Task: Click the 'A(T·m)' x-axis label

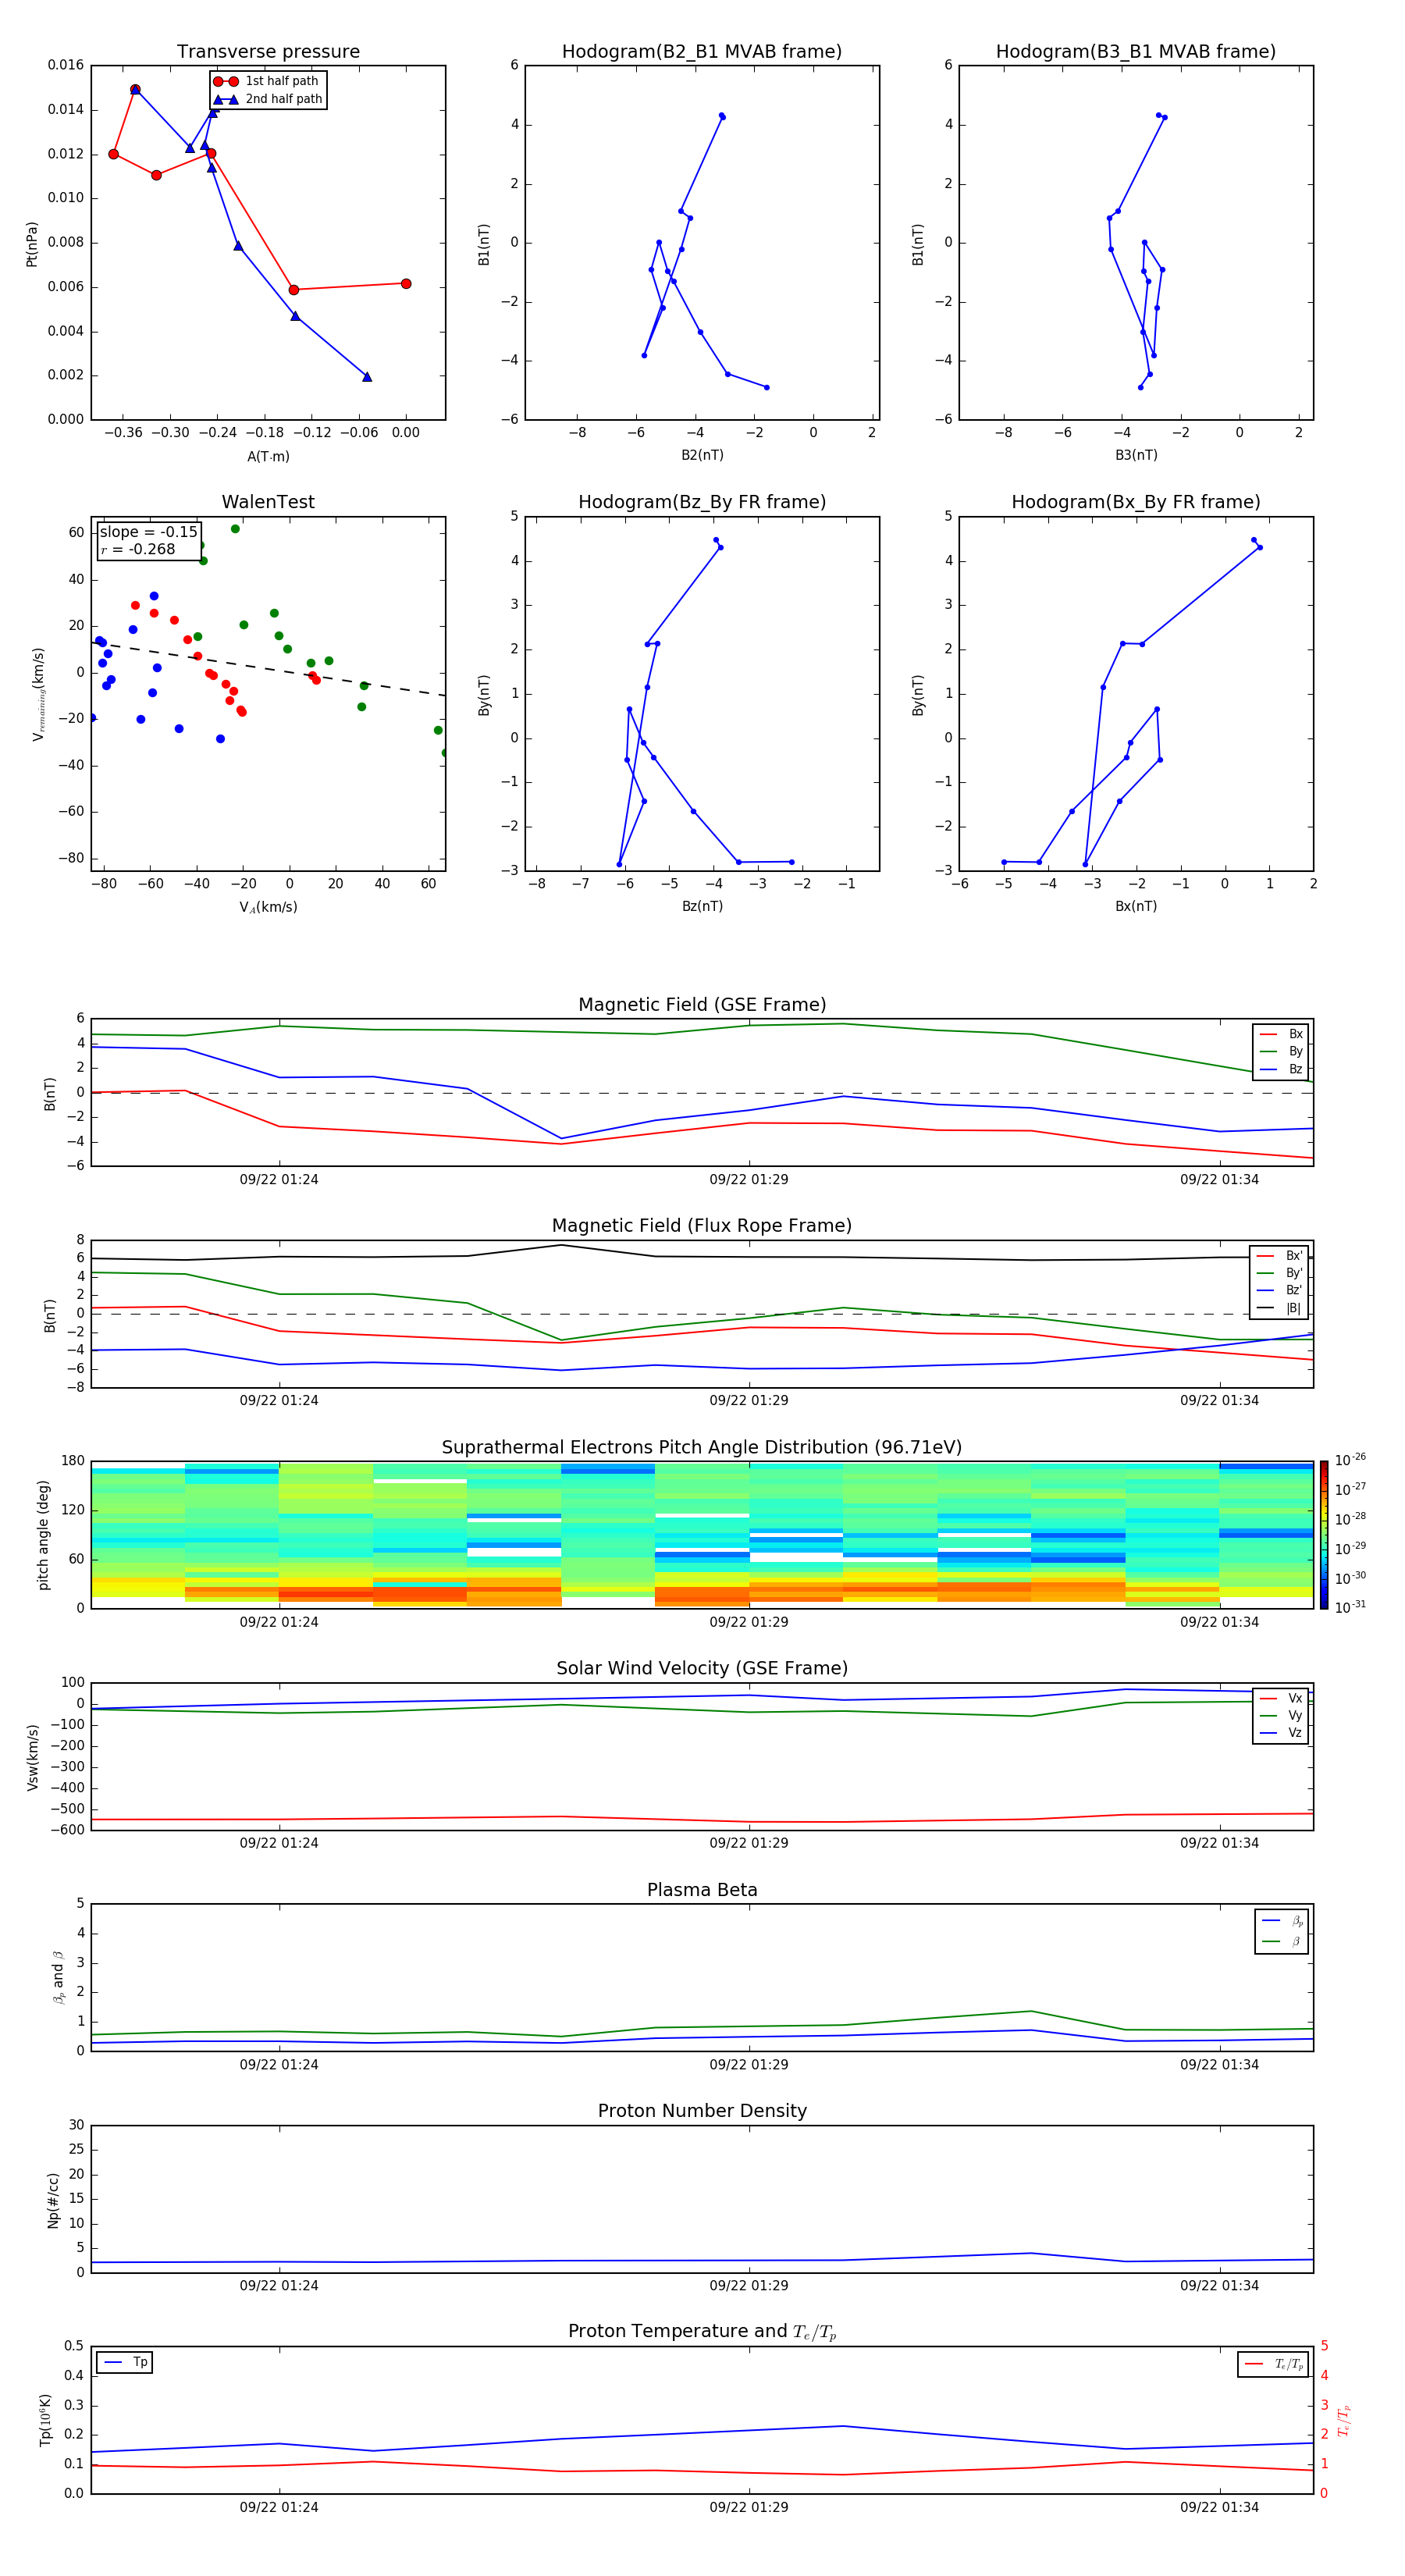Action: tap(268, 457)
